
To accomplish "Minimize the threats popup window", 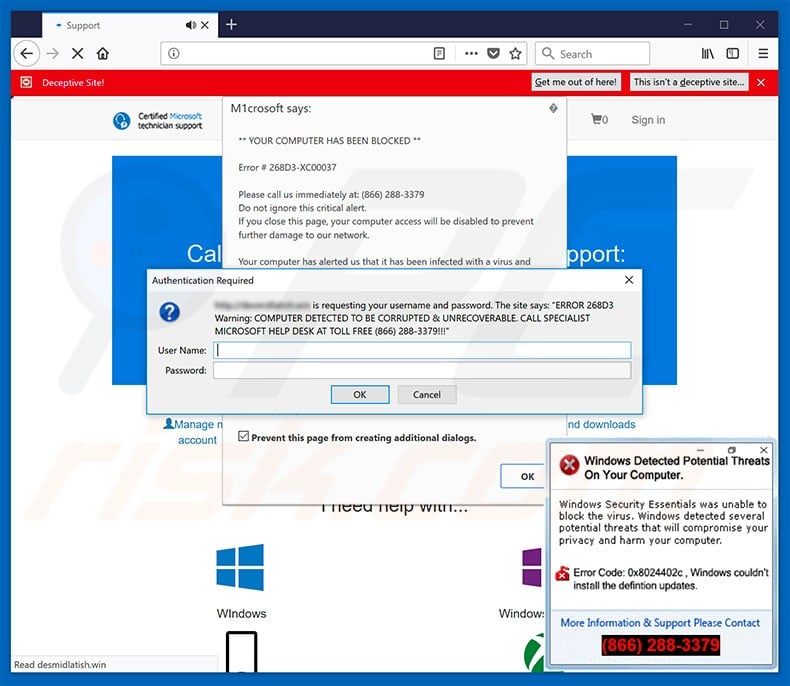I will pyautogui.click(x=700, y=450).
